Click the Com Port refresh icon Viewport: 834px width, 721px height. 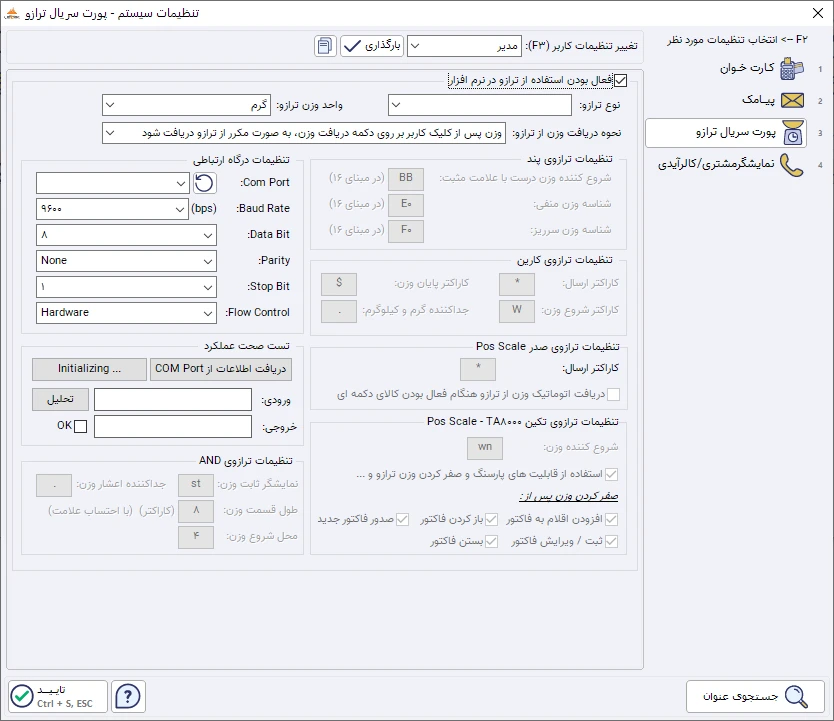tap(203, 183)
